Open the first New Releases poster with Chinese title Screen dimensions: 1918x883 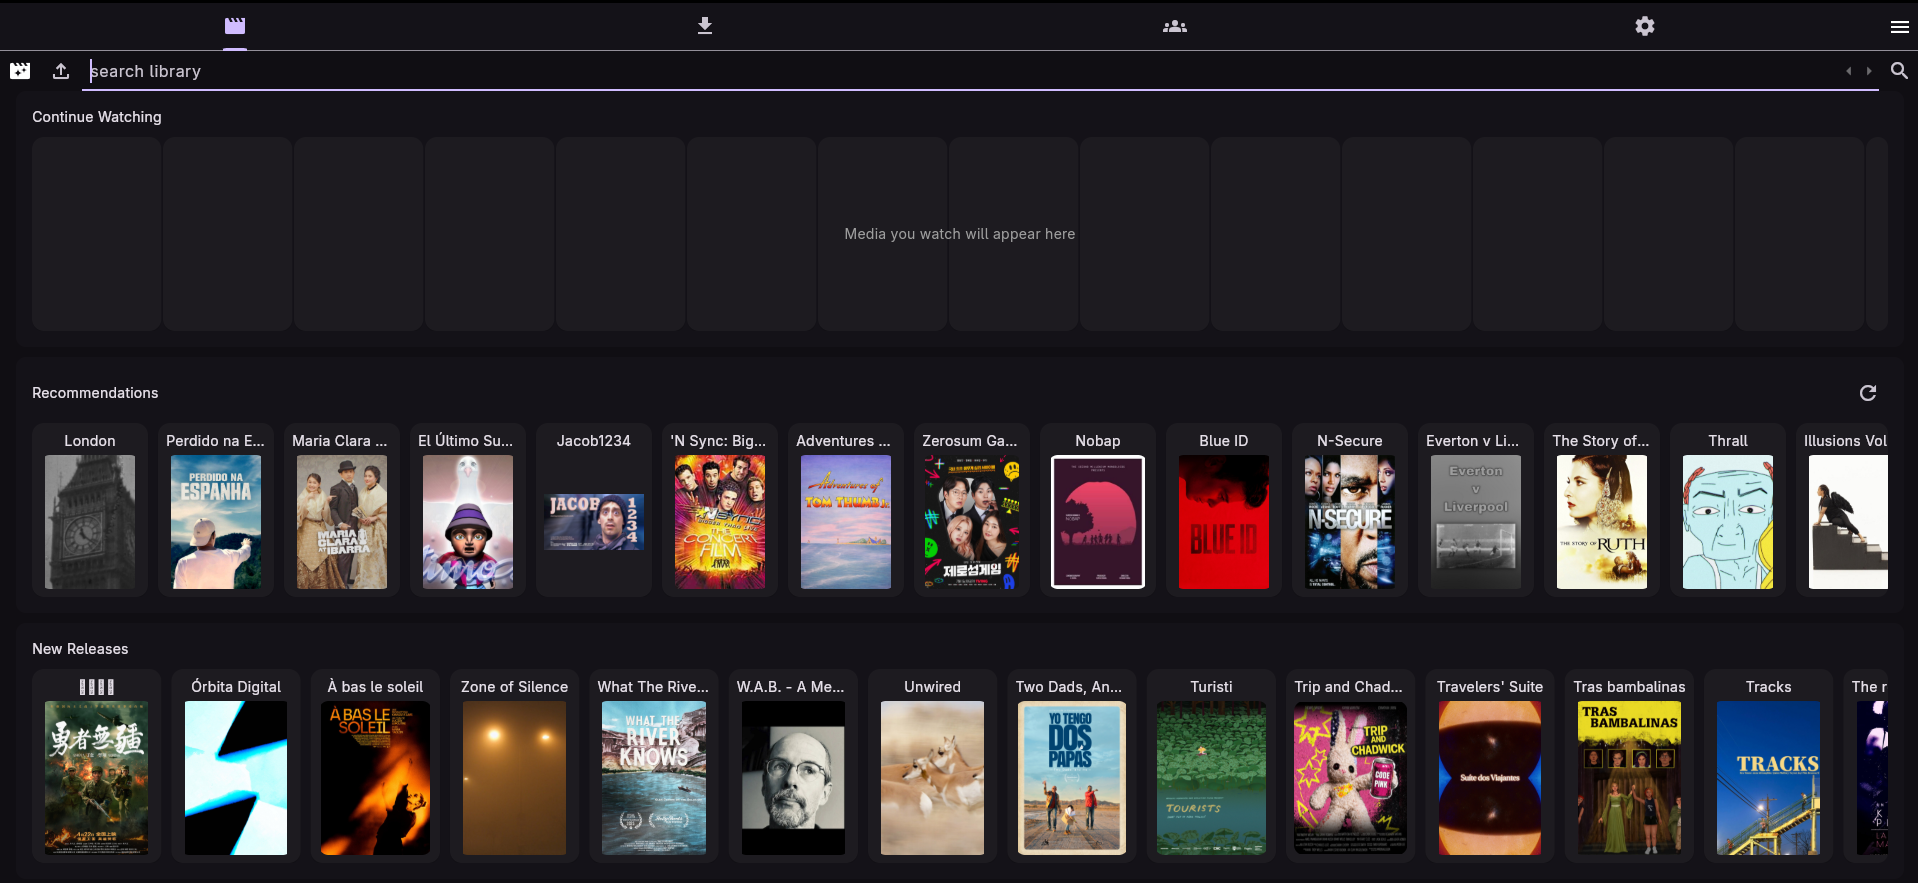96,778
